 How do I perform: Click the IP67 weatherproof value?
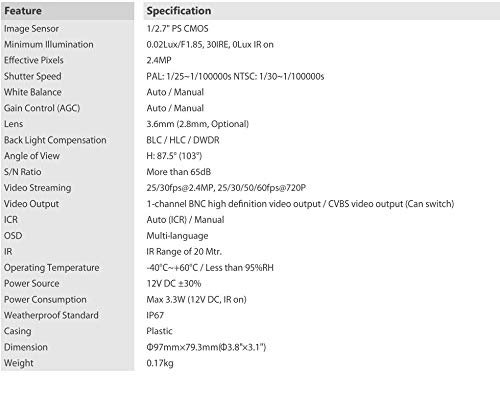pos(155,315)
